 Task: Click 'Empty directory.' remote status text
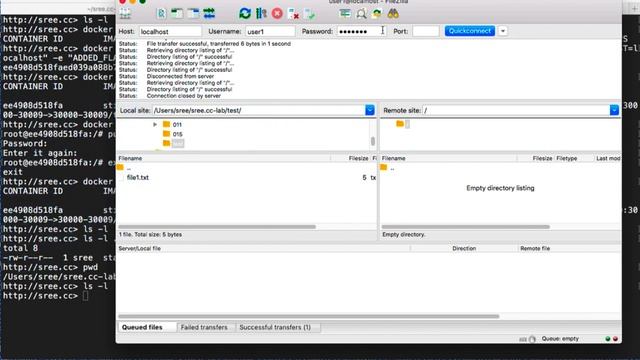[x=404, y=235]
